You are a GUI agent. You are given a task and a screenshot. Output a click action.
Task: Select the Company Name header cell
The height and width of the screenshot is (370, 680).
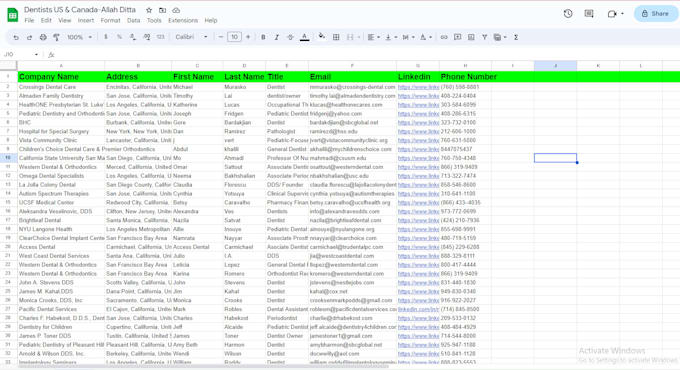pos(61,77)
